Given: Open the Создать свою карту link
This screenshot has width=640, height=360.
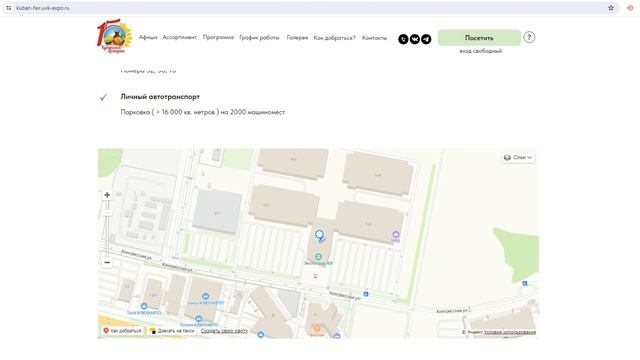Looking at the screenshot, I should 224,331.
